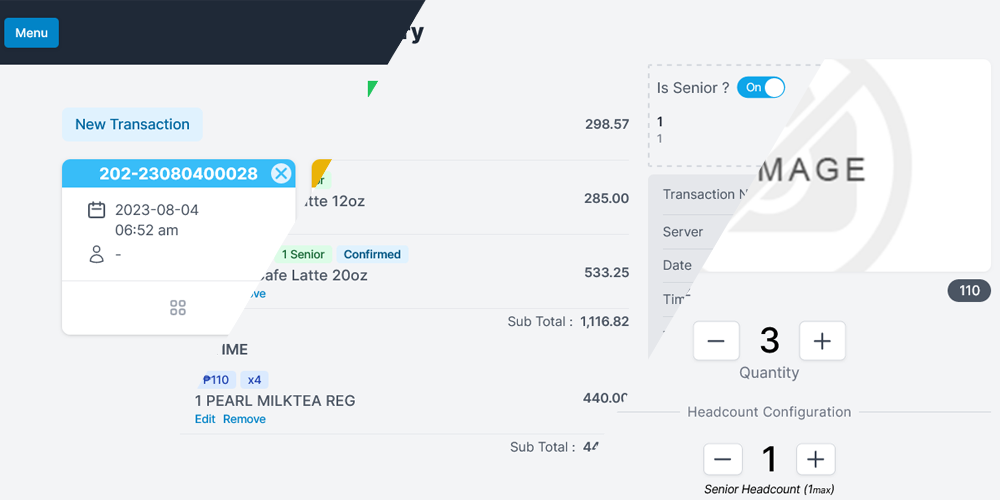Increase quantity with plus button

click(x=822, y=341)
